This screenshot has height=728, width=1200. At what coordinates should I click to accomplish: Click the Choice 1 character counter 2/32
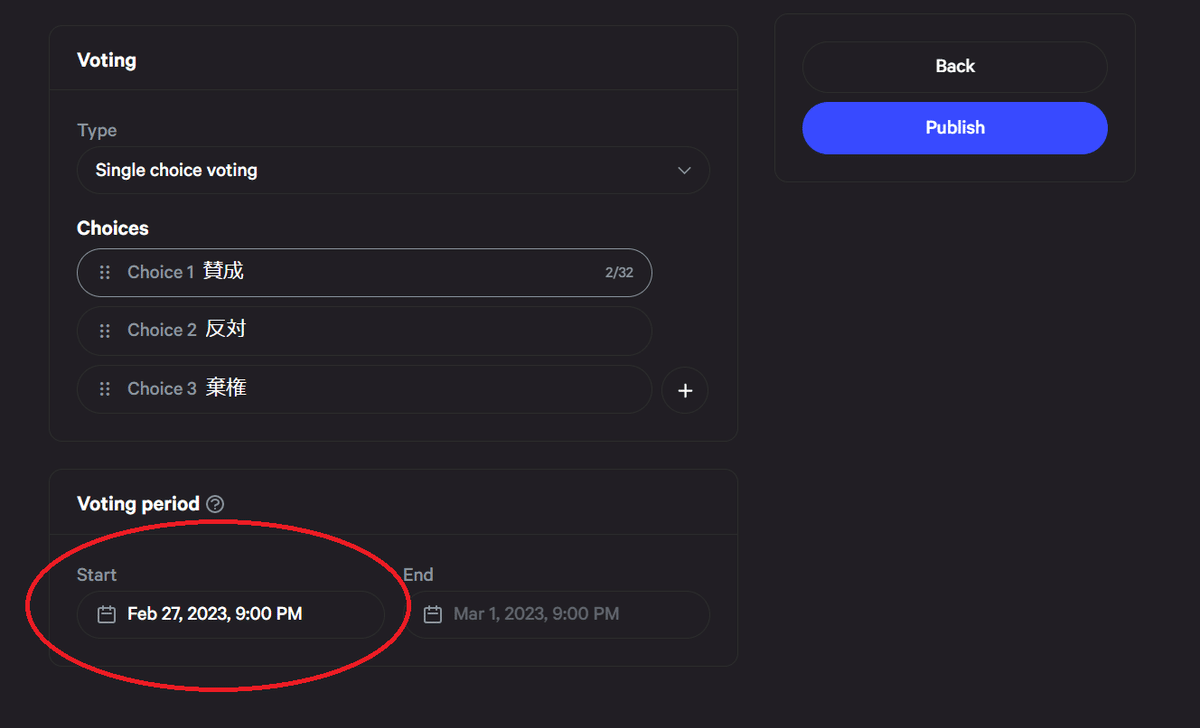tap(619, 272)
